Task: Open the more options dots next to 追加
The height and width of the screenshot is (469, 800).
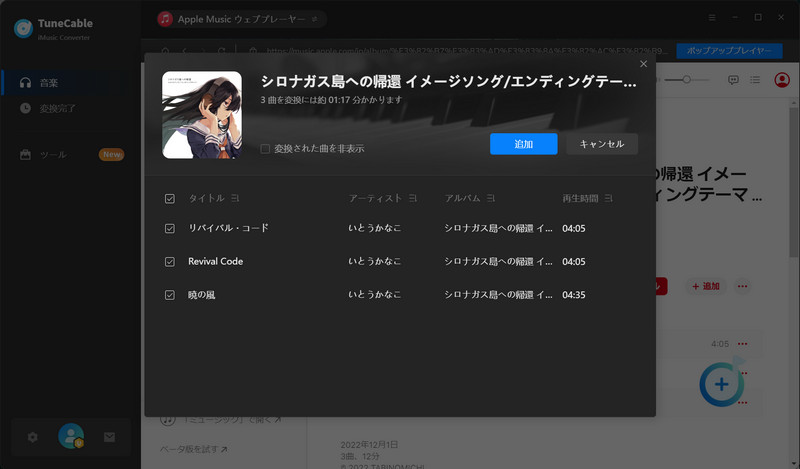Action: 742,286
